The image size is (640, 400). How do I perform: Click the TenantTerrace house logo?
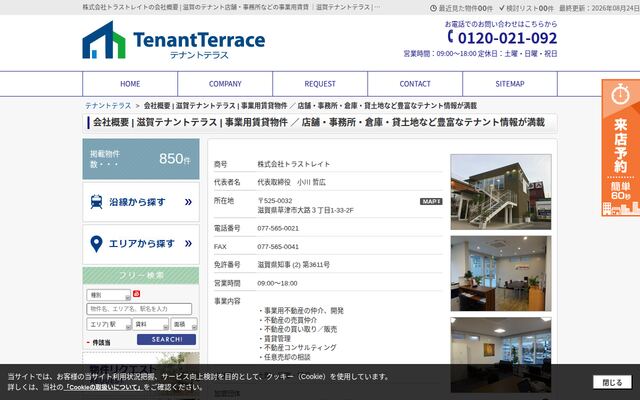(104, 40)
